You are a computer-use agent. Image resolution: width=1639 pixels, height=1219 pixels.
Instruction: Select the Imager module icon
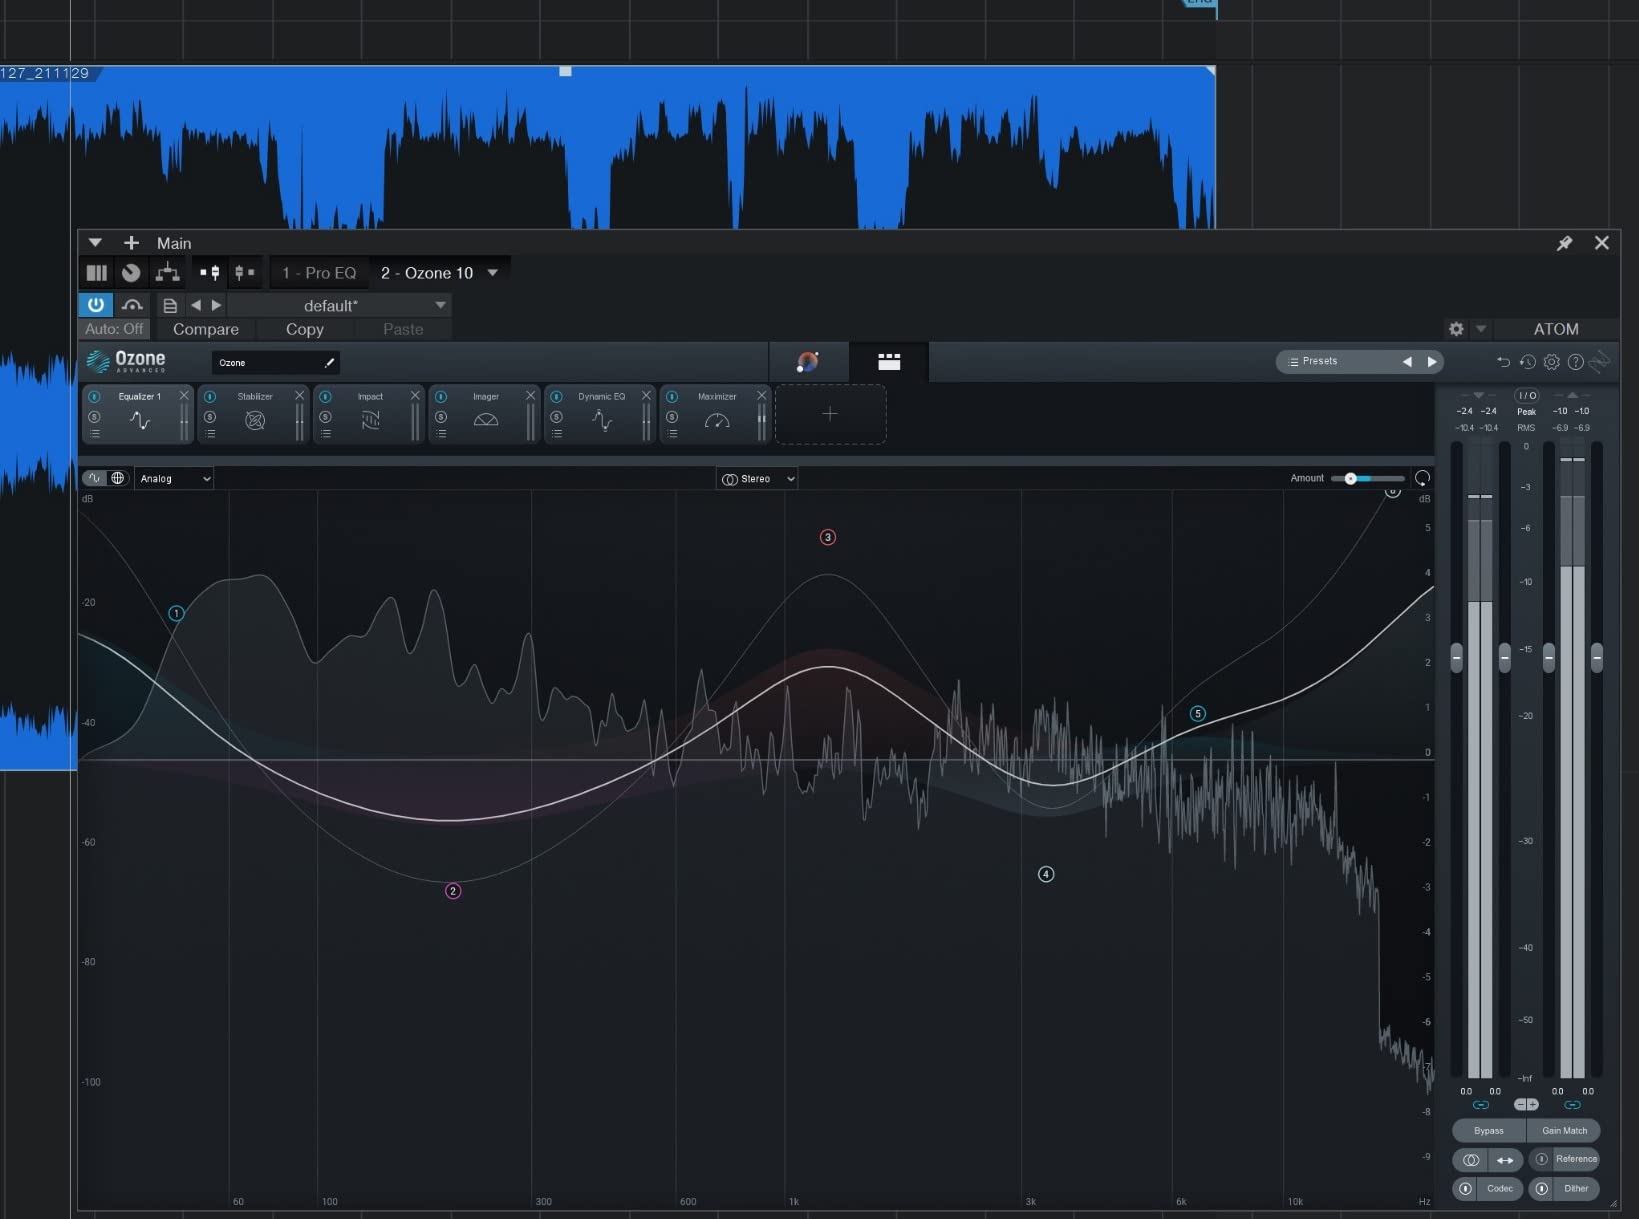(486, 421)
